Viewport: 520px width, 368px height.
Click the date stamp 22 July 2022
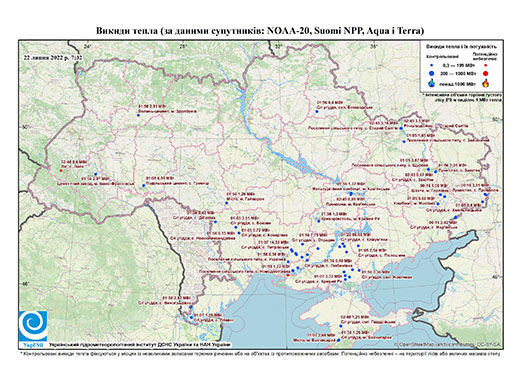52,57
